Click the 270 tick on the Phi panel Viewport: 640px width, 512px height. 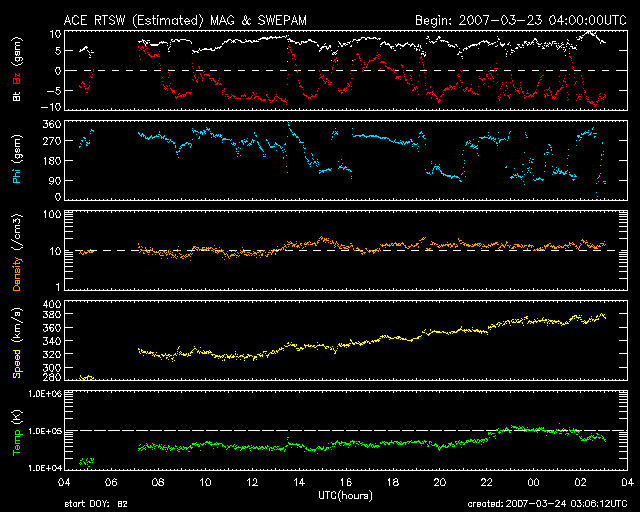[x=52, y=141]
